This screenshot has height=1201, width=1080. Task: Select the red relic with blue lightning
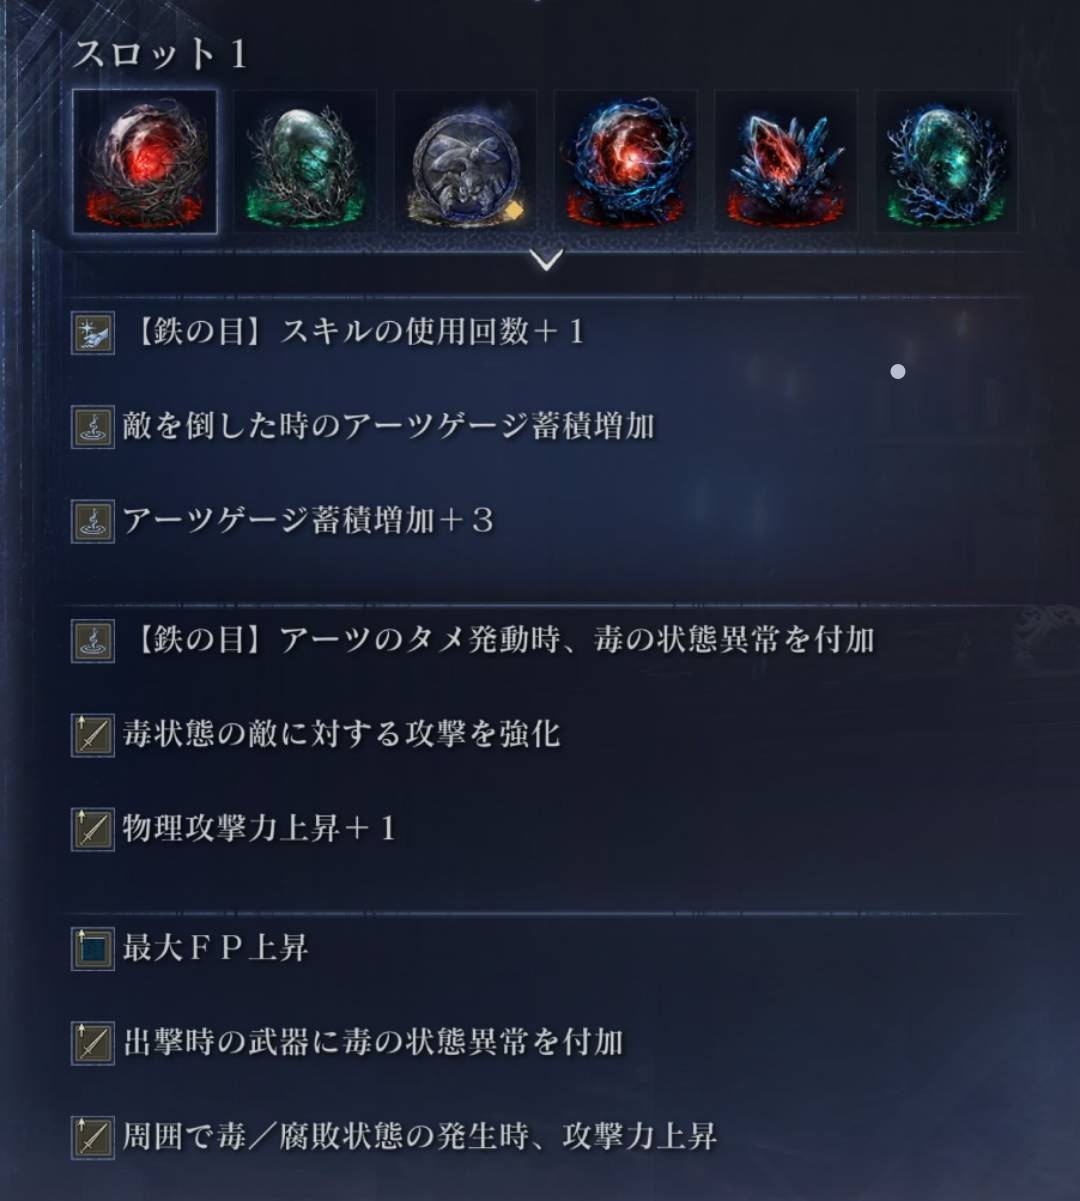click(626, 161)
